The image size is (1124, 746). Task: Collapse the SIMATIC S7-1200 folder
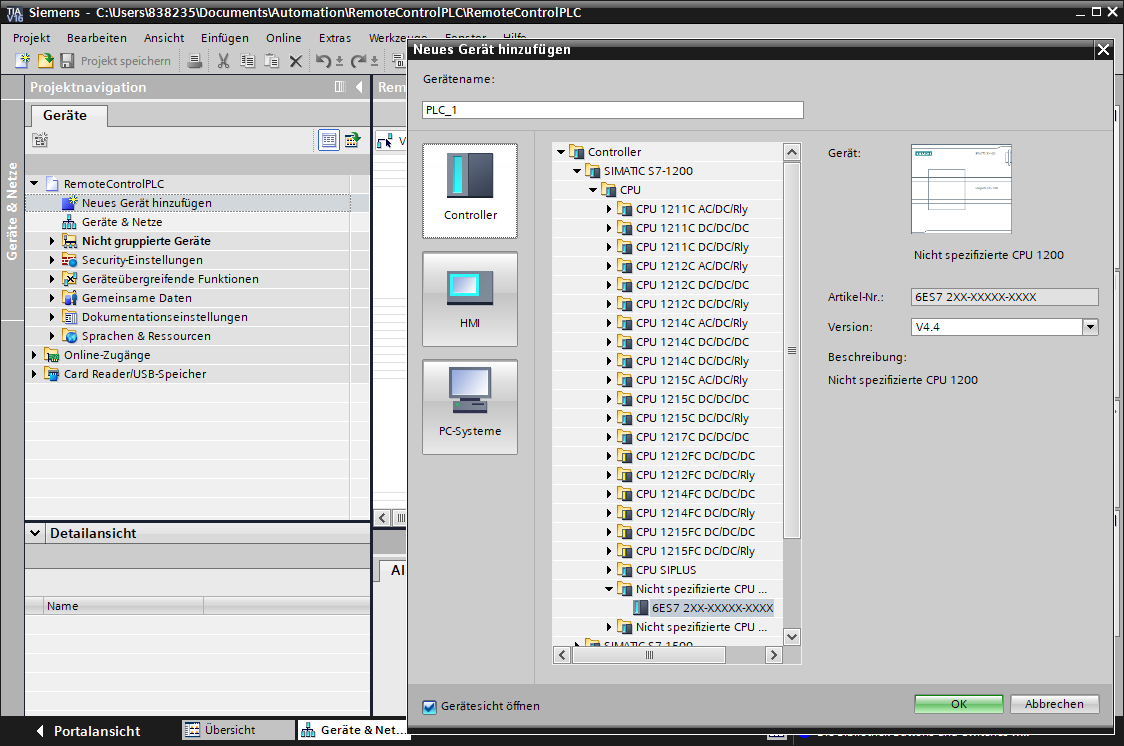coord(577,171)
